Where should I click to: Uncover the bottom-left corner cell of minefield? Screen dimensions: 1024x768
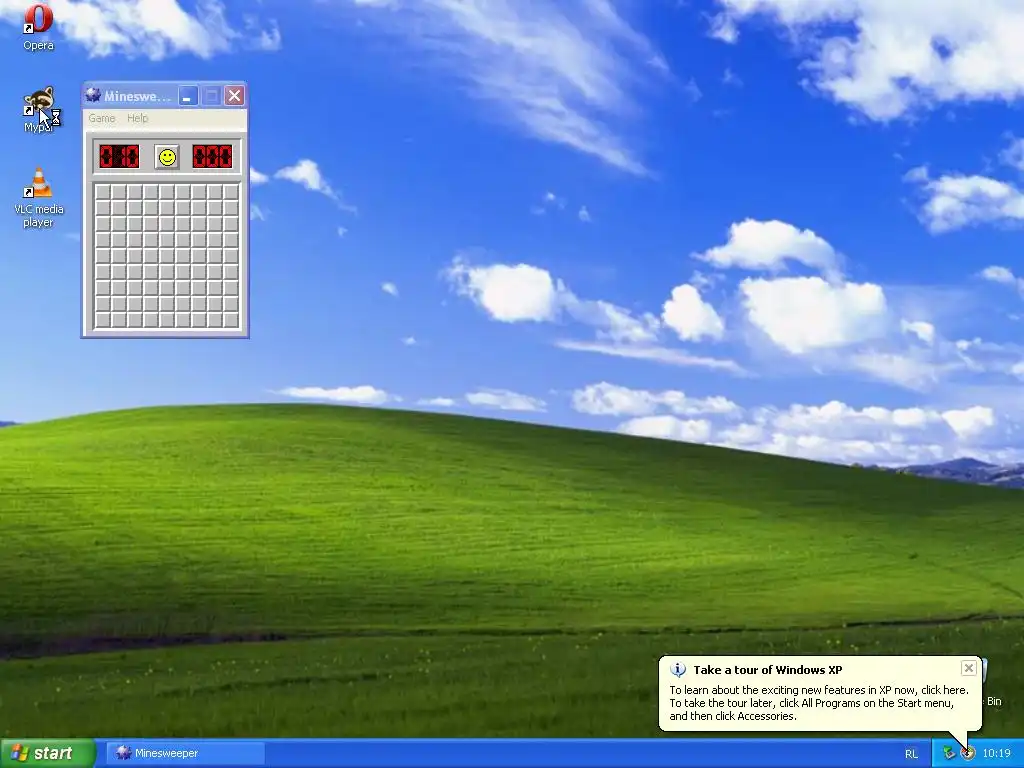click(103, 320)
